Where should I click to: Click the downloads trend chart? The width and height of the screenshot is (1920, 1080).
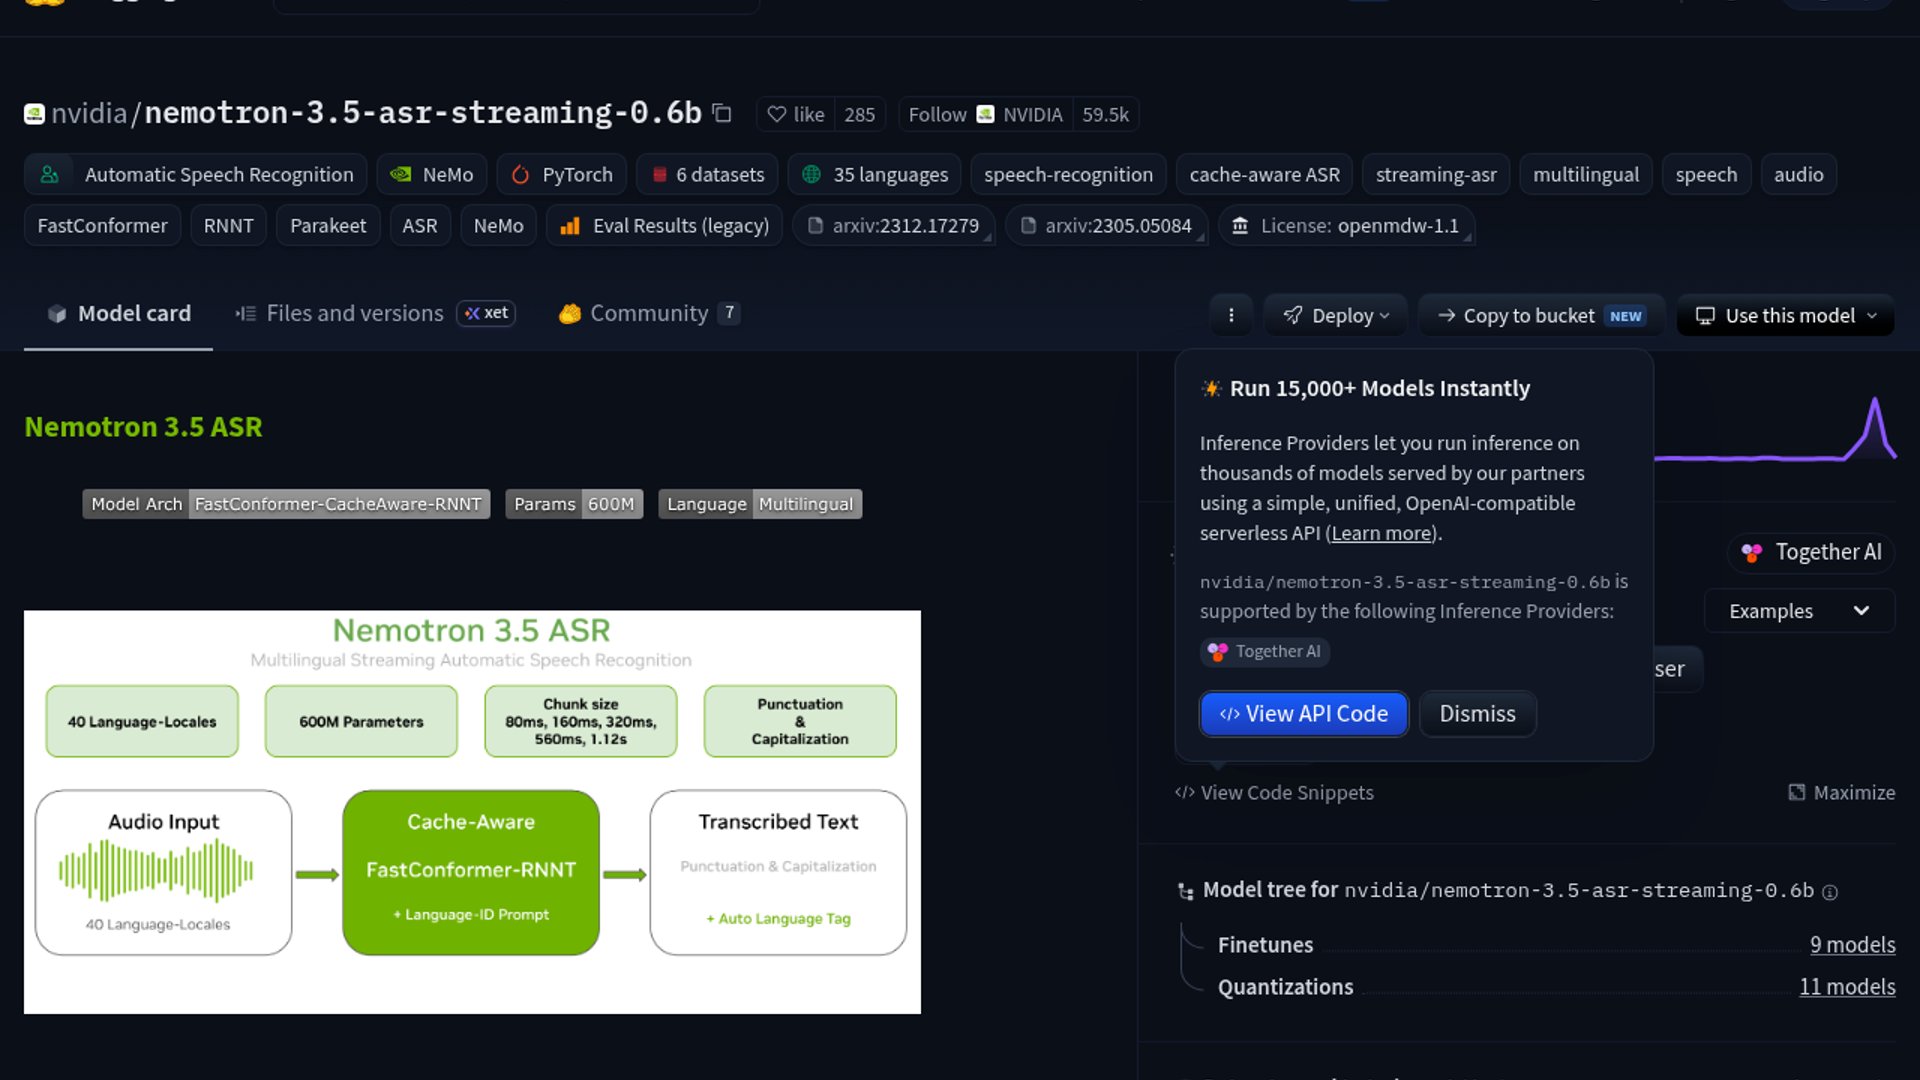click(x=1775, y=430)
